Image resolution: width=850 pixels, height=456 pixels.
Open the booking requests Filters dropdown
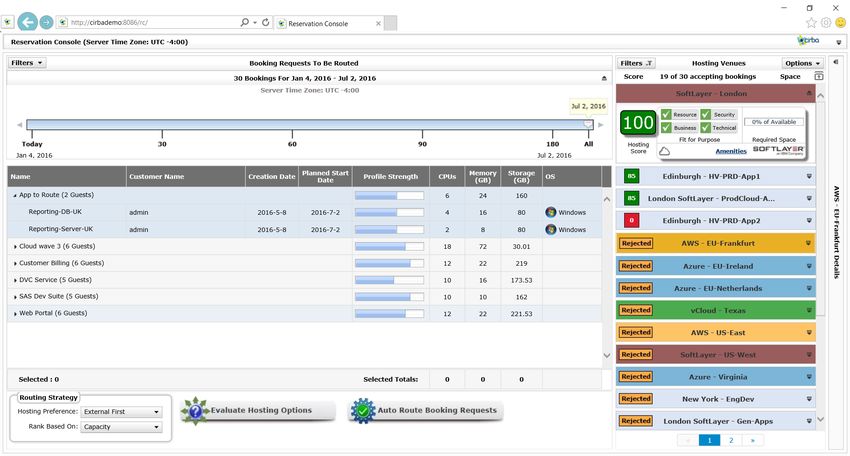[x=27, y=63]
